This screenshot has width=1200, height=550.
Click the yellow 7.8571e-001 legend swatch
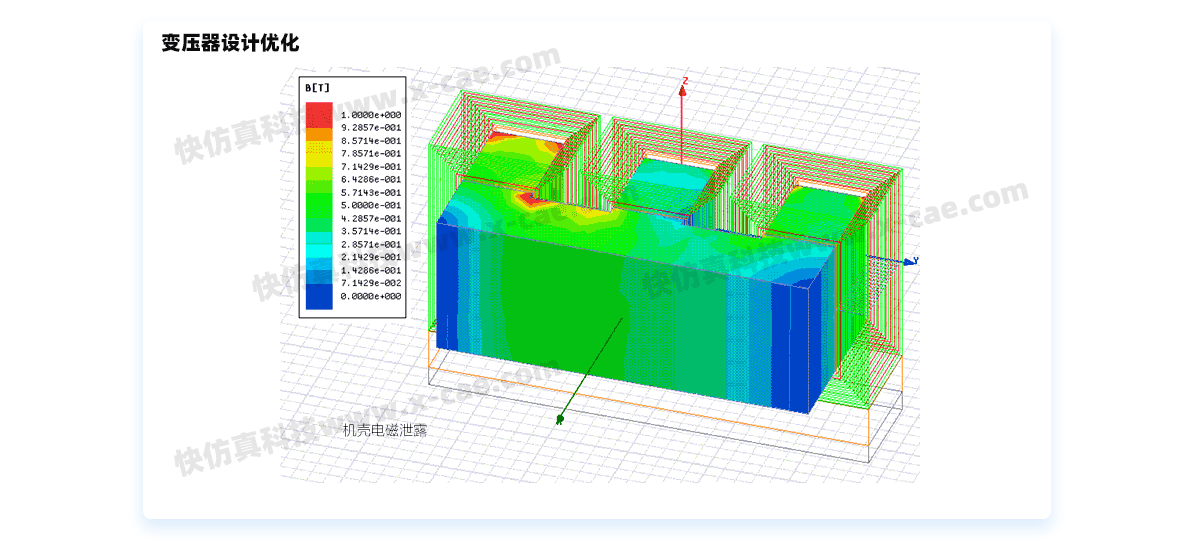(x=318, y=154)
